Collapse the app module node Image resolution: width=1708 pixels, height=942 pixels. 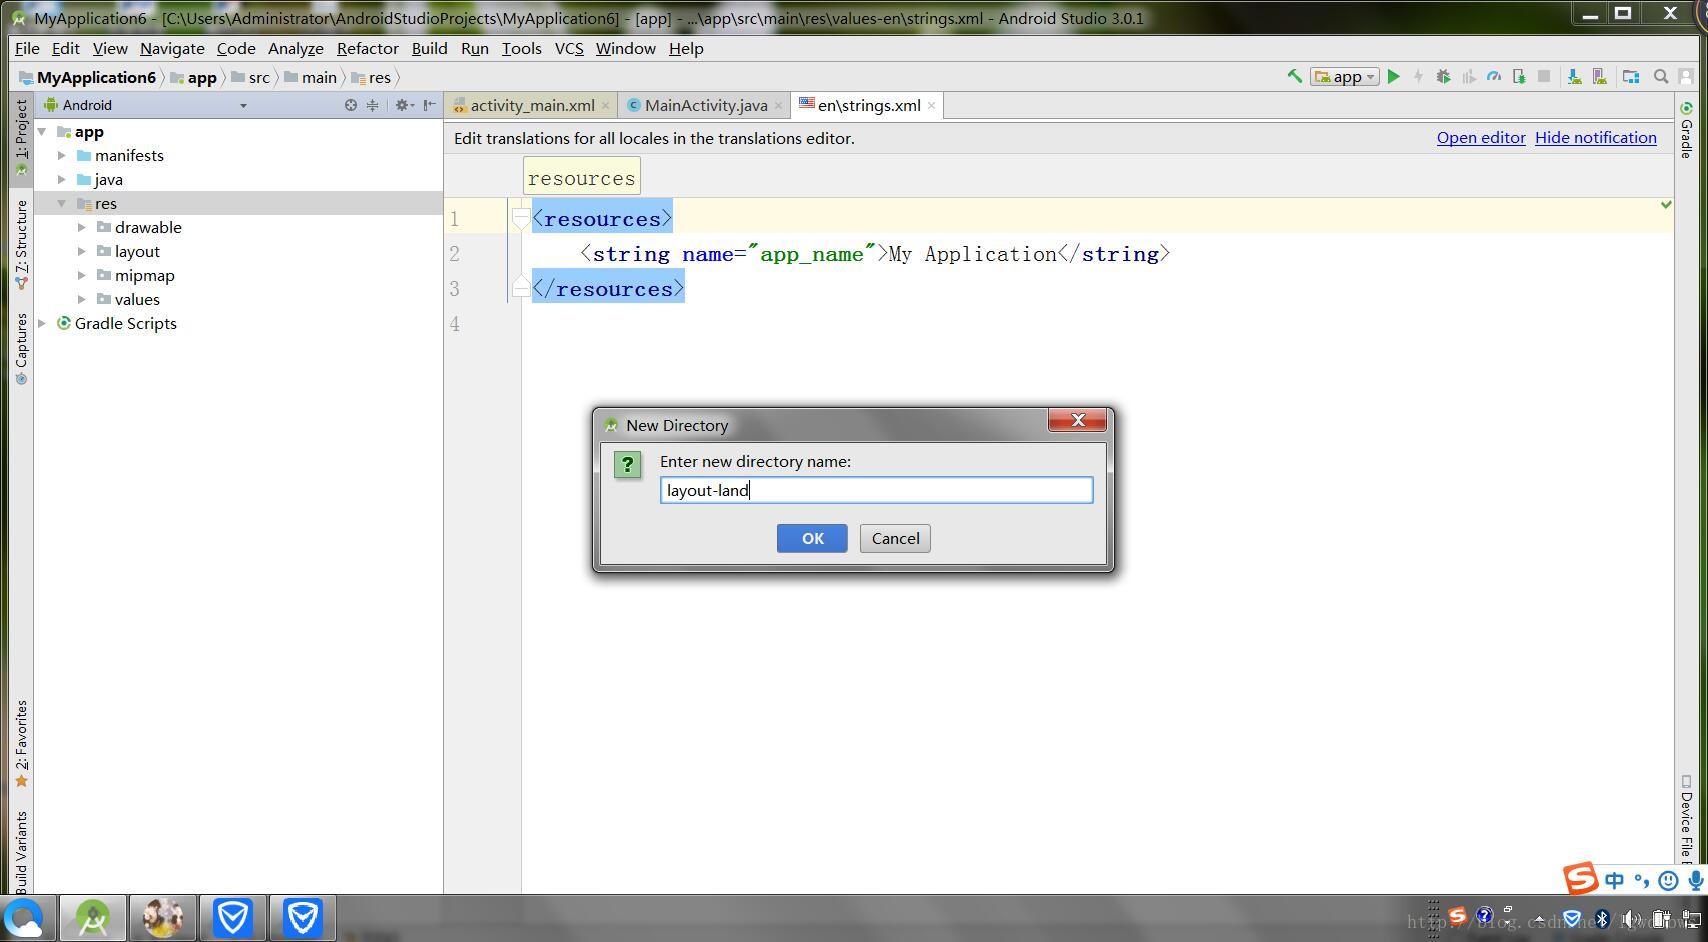tap(42, 132)
